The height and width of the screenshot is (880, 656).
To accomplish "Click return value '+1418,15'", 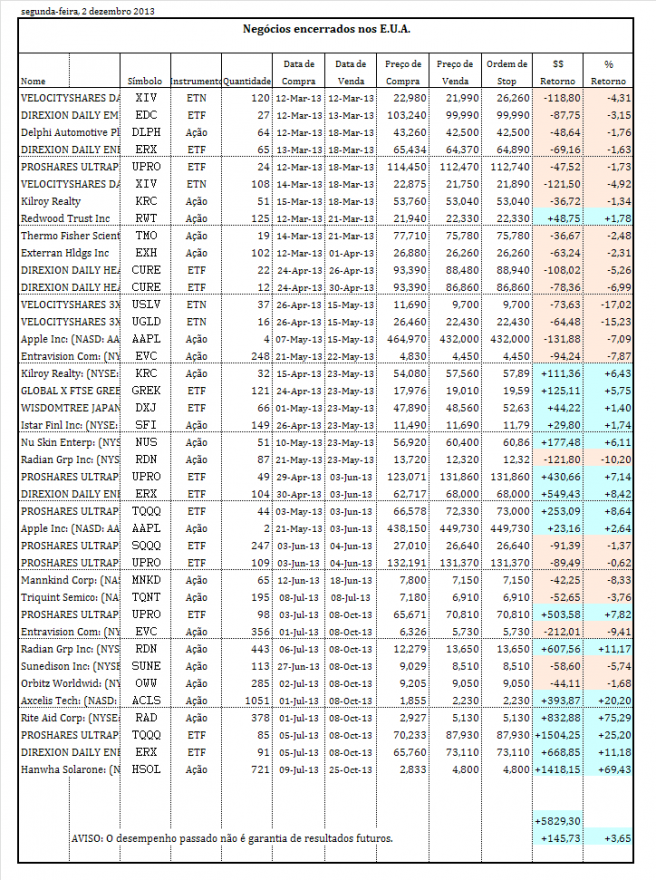I will (558, 769).
